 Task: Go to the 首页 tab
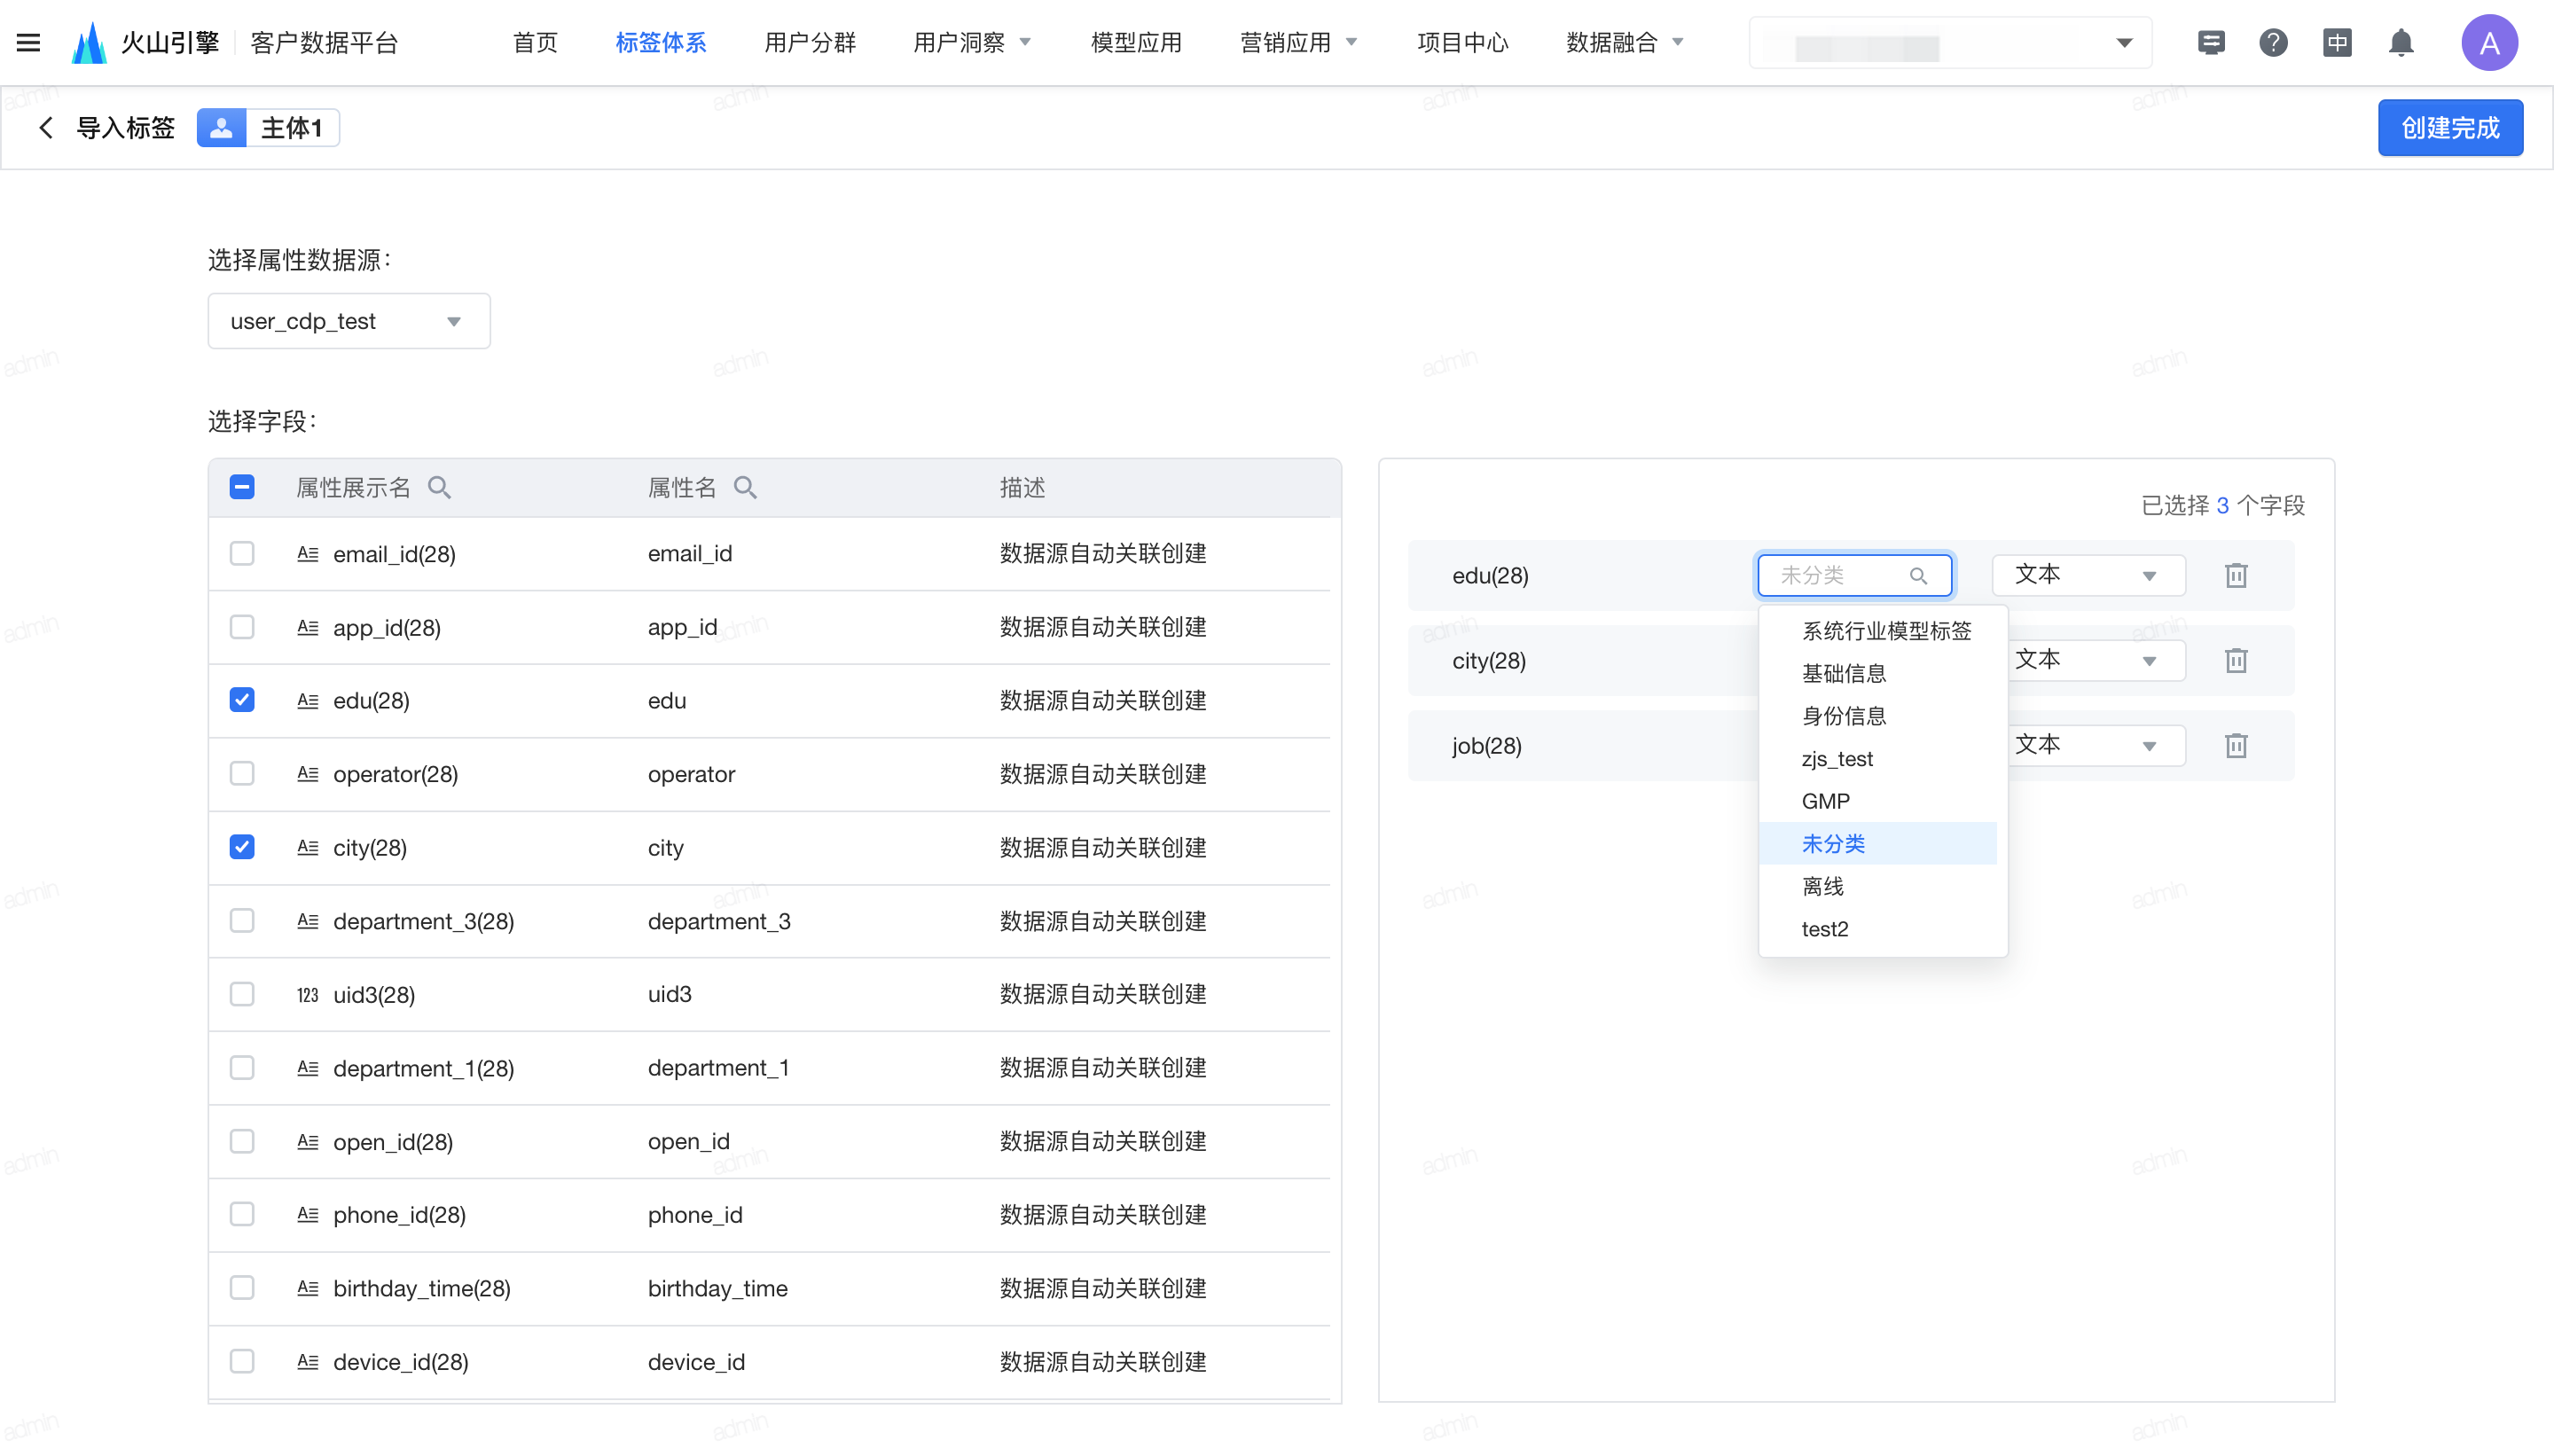(x=535, y=42)
